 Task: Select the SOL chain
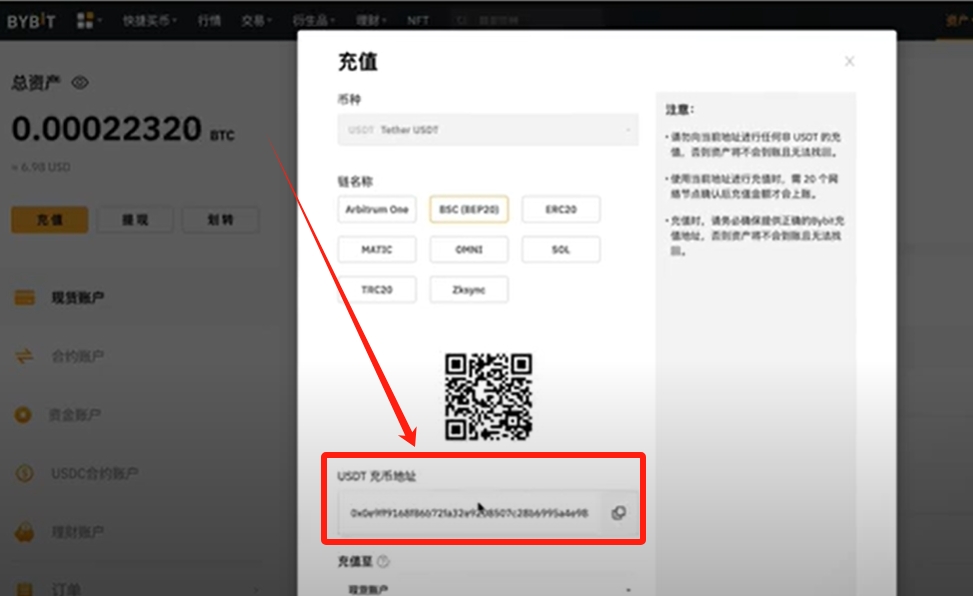pyautogui.click(x=561, y=250)
